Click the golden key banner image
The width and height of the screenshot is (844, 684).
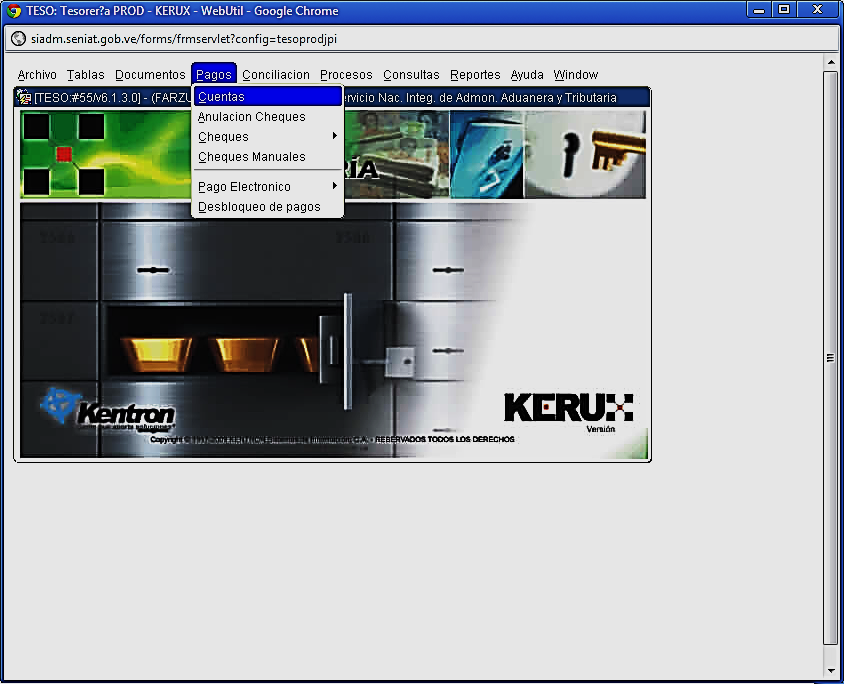pos(585,154)
